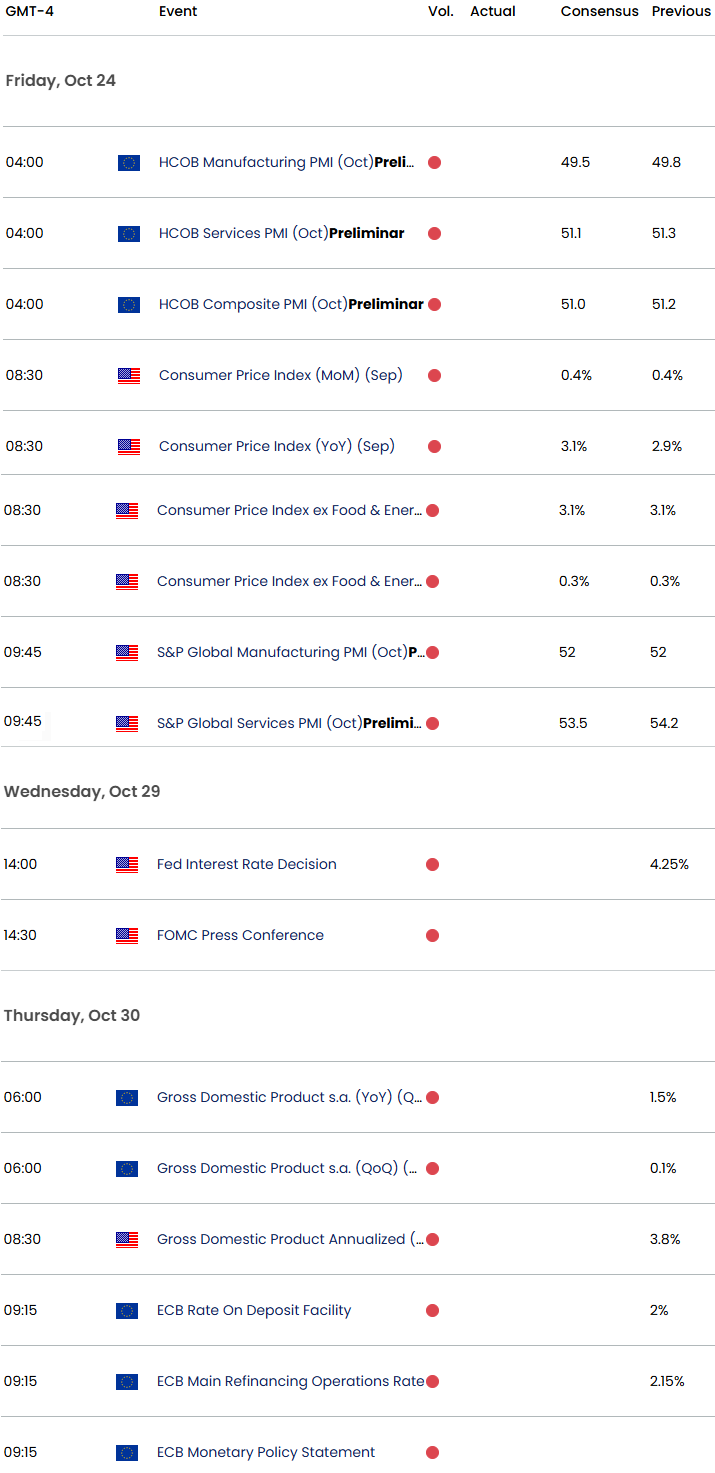Click the Event column header
The width and height of the screenshot is (715, 1473).
(x=178, y=12)
